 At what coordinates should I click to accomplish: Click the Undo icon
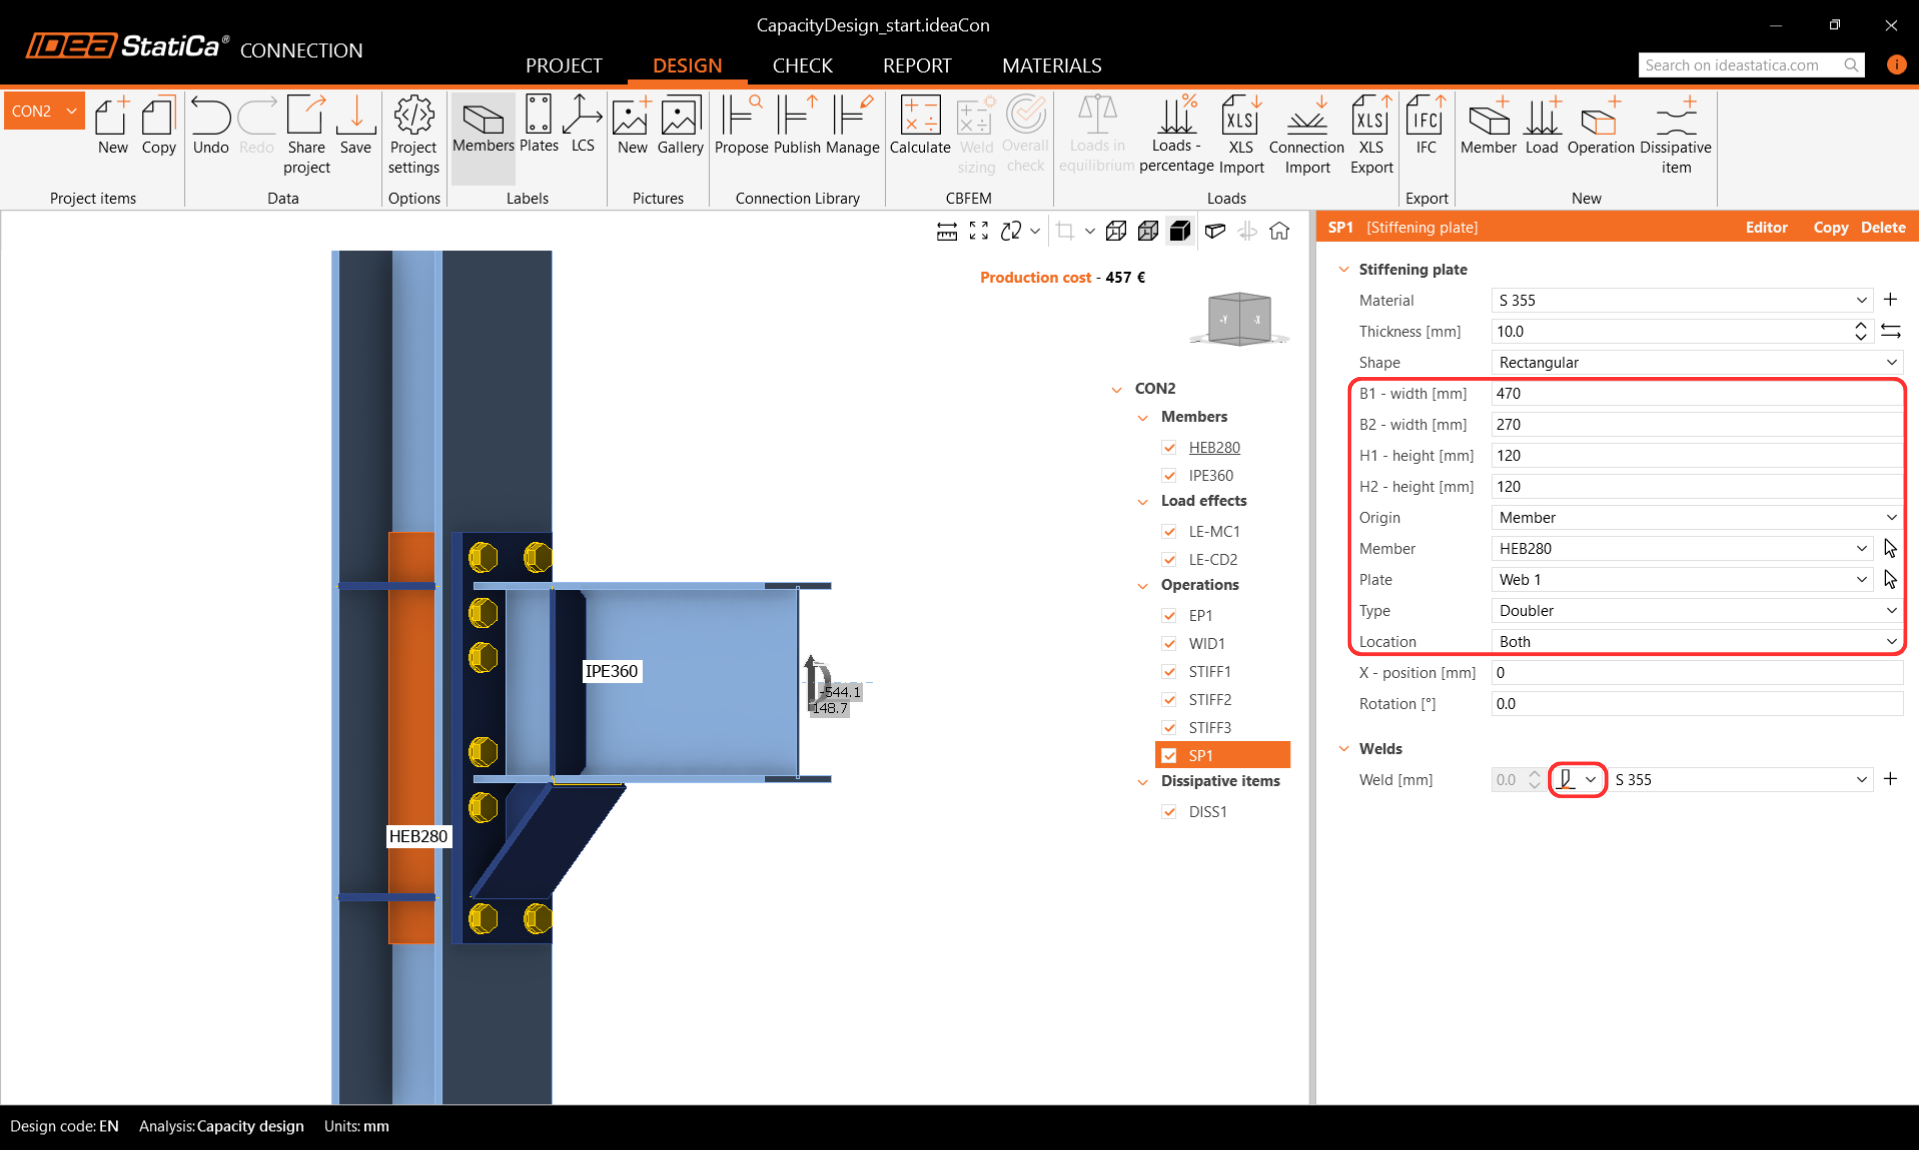click(210, 125)
